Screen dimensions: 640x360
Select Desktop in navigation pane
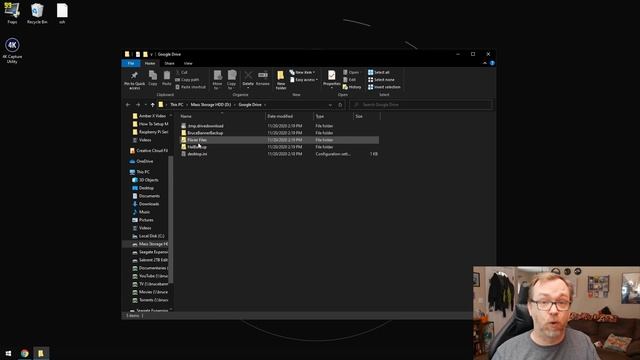(143, 188)
